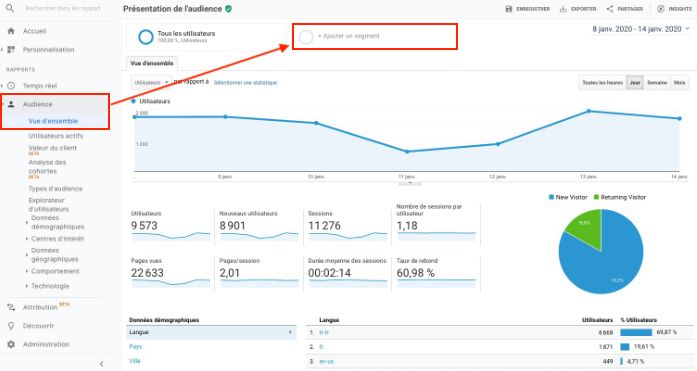Switch chart to Semaine view
The width and height of the screenshot is (697, 371).
(x=657, y=83)
